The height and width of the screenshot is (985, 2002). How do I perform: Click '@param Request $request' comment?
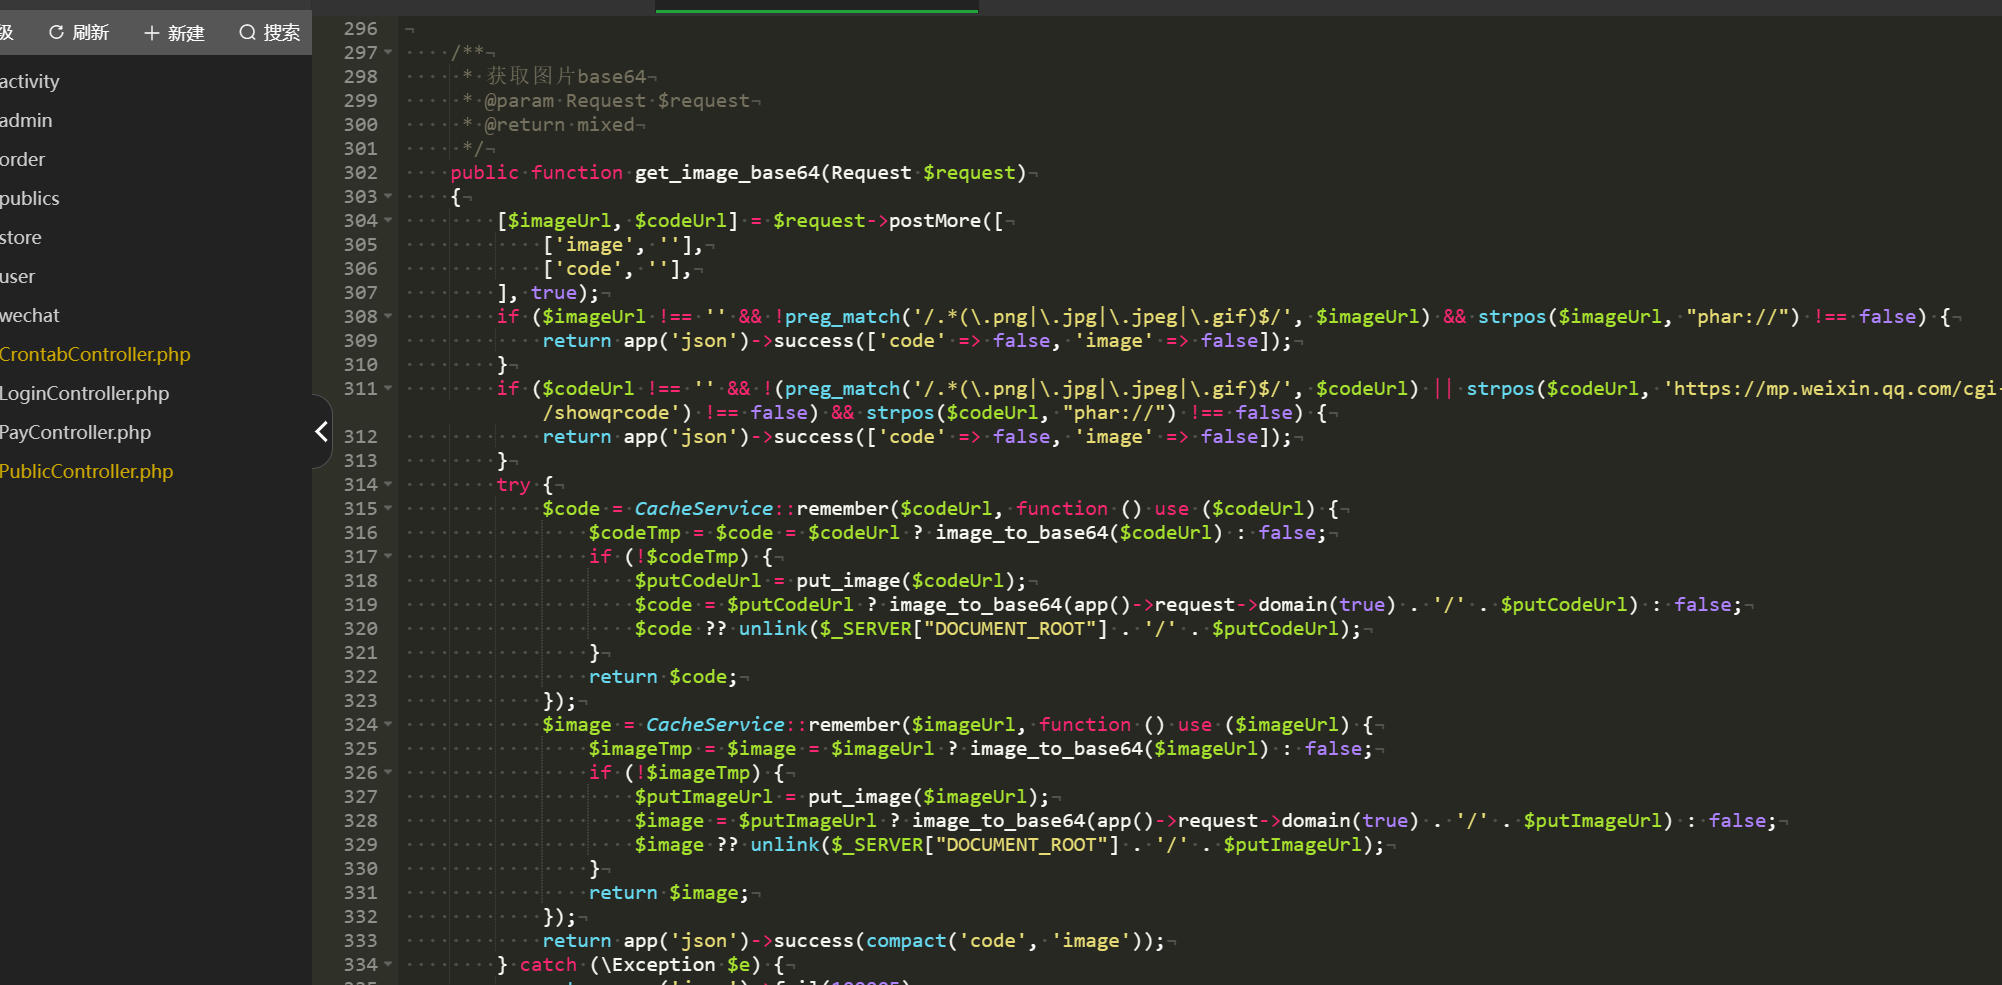617,100
